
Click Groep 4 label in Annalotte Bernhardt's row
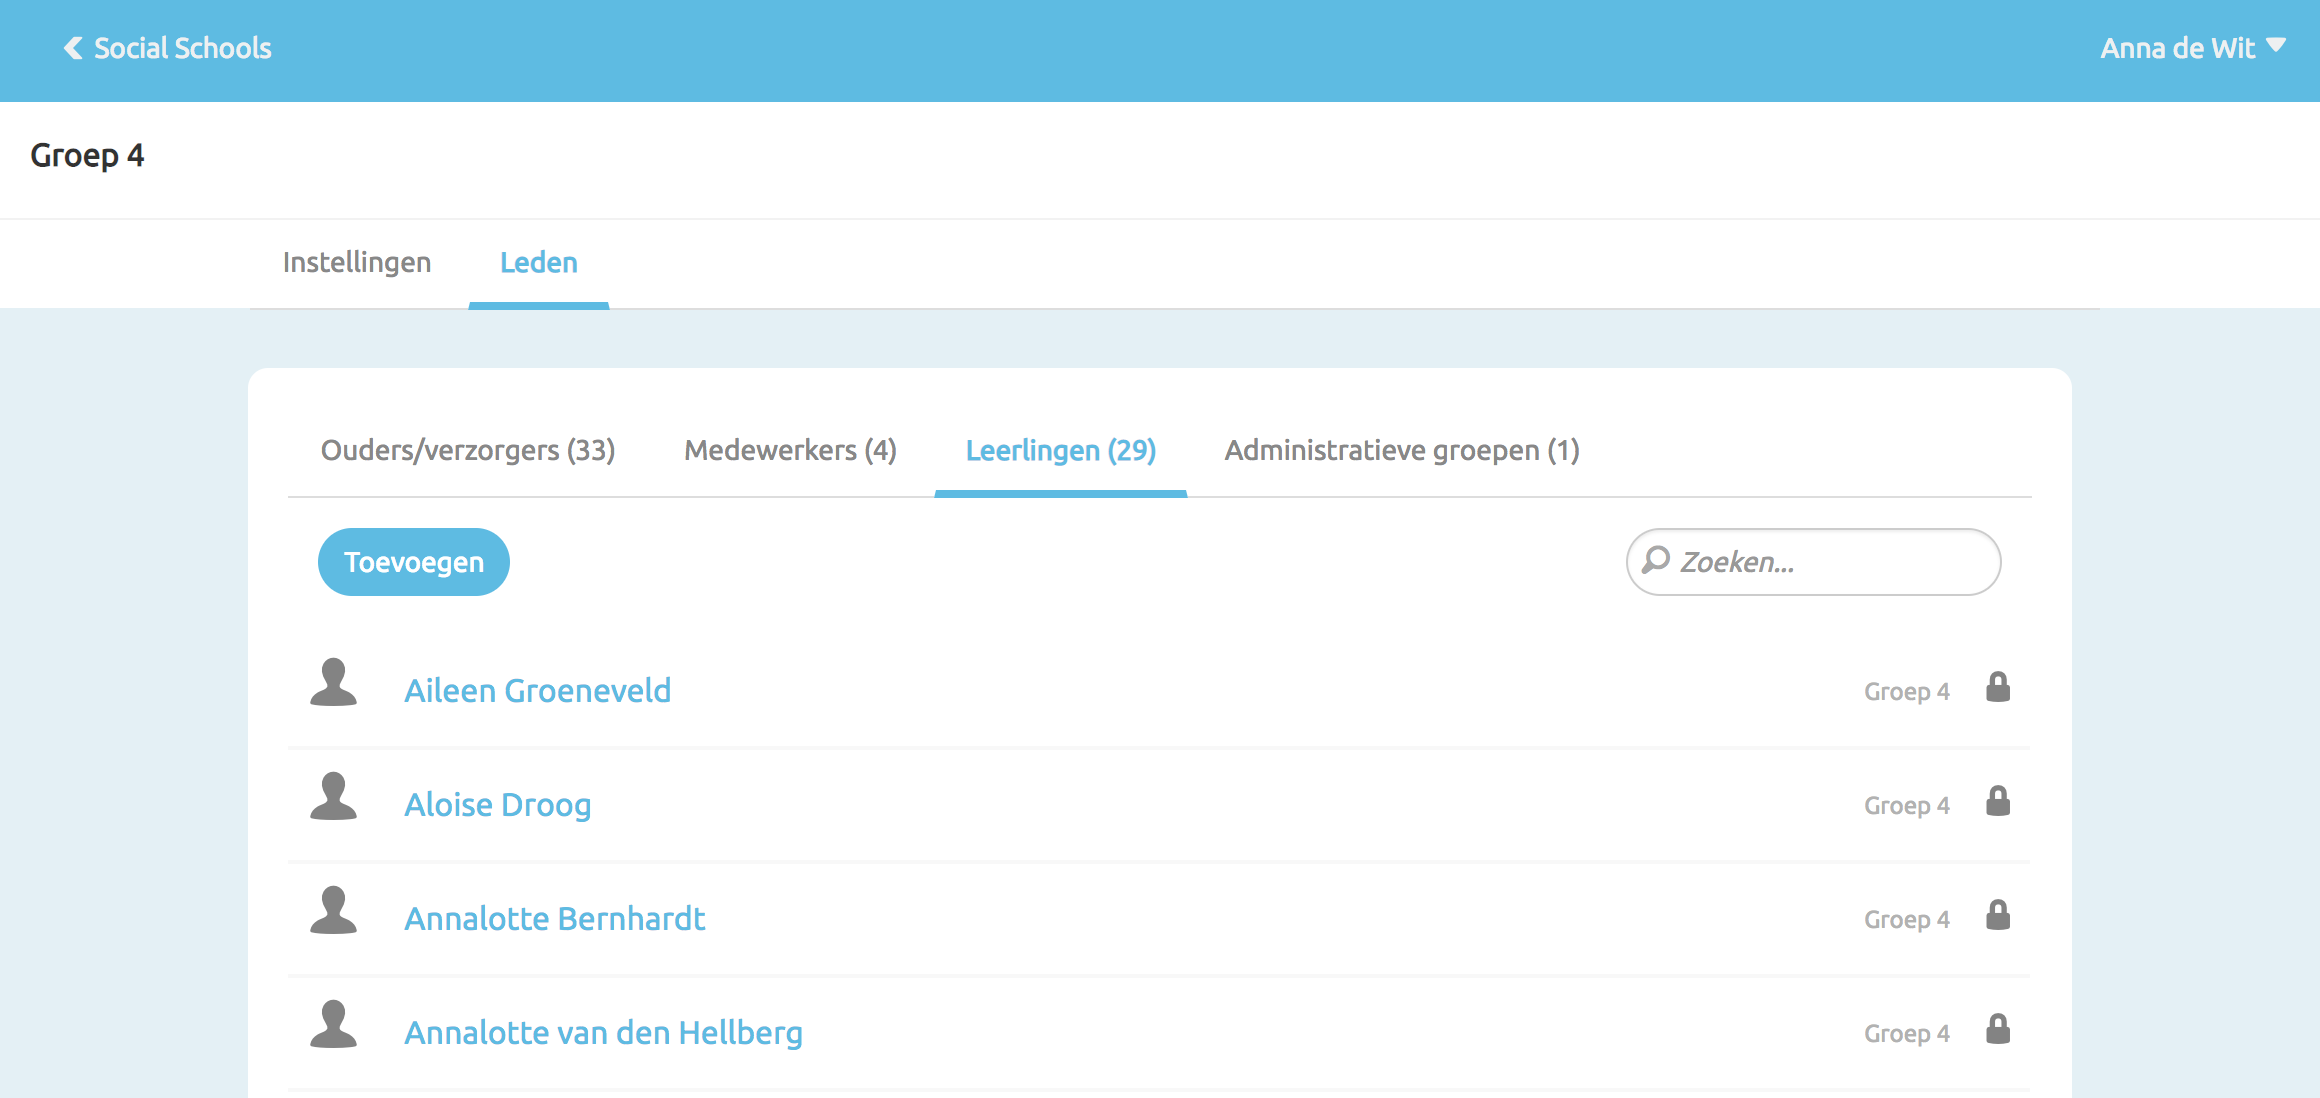click(1907, 920)
